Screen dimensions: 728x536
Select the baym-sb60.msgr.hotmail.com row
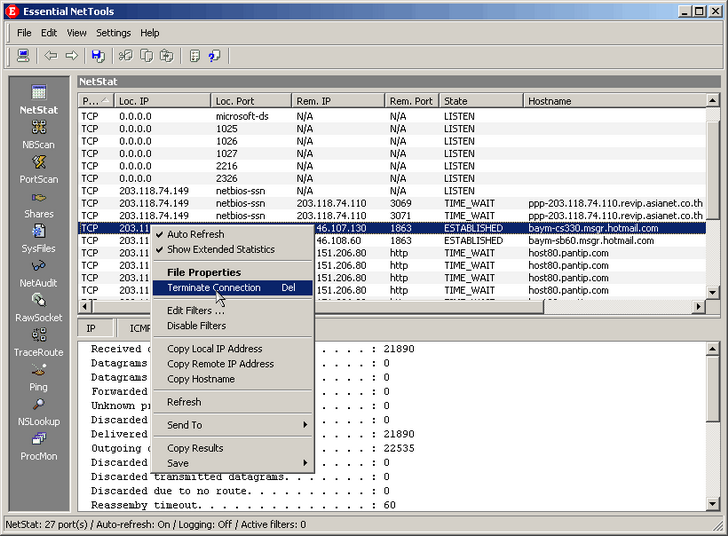point(392,241)
